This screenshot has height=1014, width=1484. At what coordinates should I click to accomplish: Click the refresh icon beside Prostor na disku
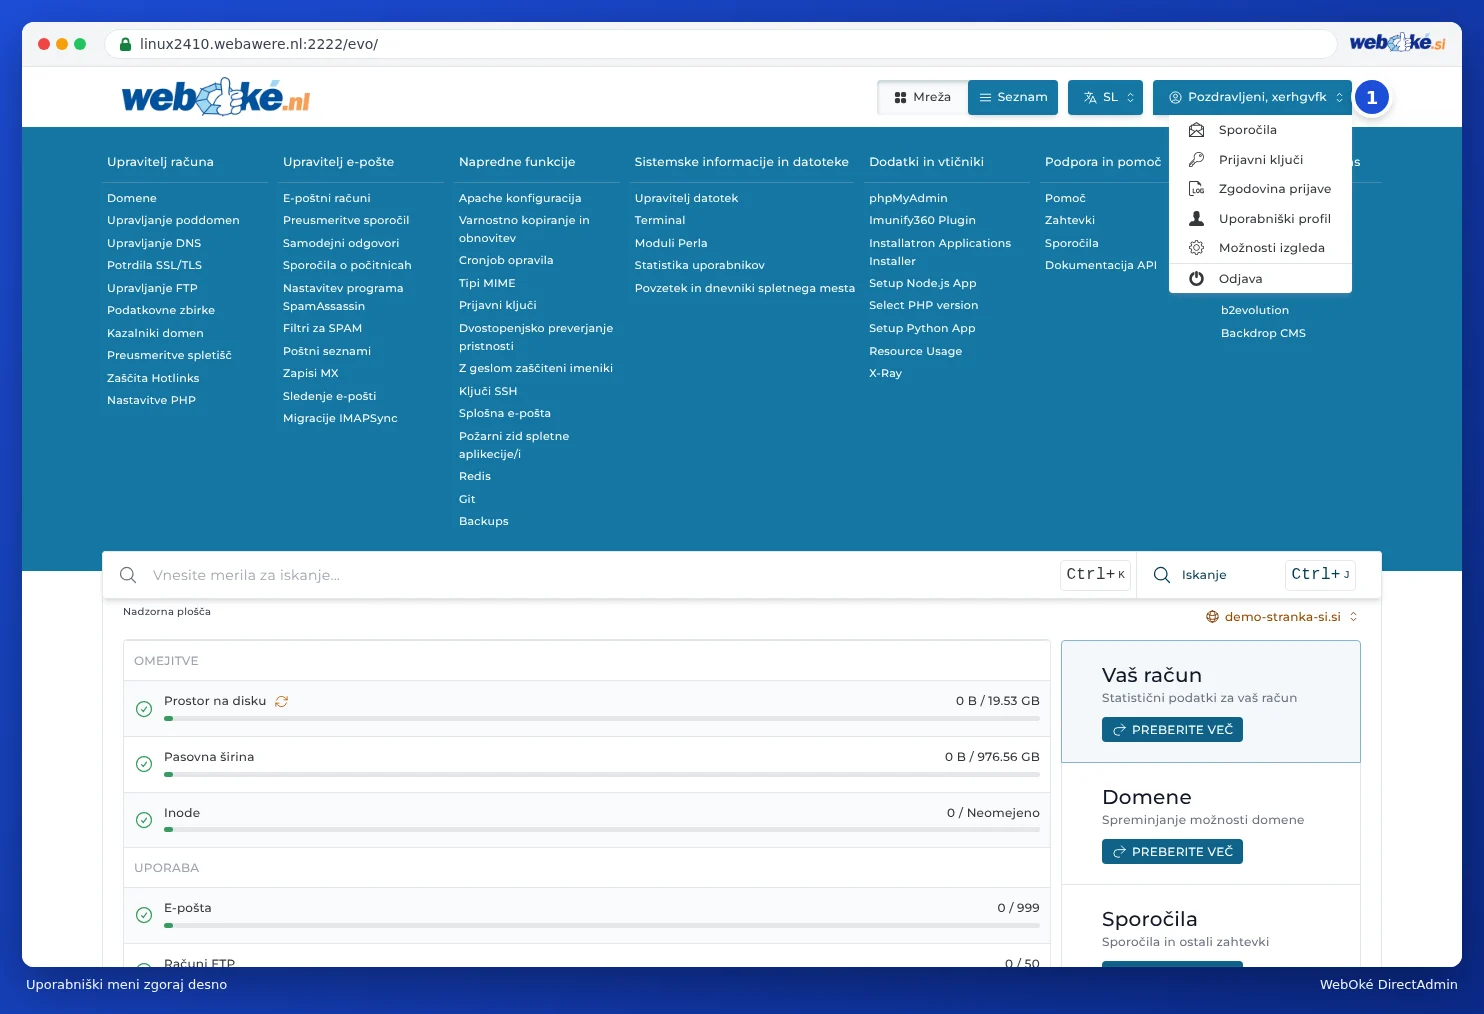point(282,701)
